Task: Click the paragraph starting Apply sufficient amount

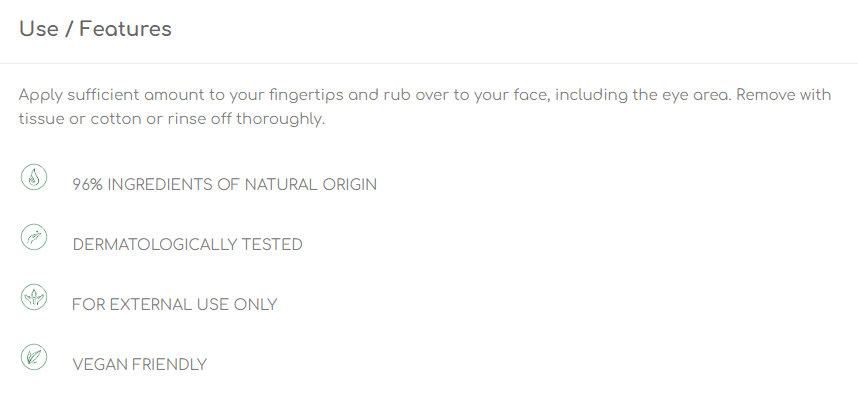Action: click(x=425, y=107)
